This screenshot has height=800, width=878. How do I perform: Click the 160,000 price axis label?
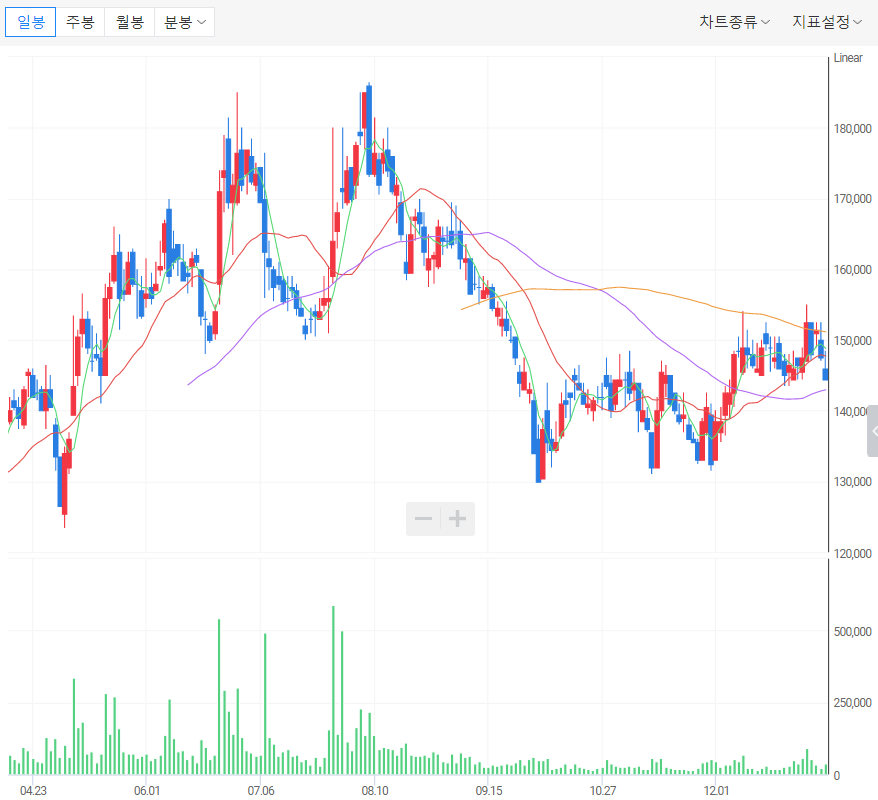[852, 270]
